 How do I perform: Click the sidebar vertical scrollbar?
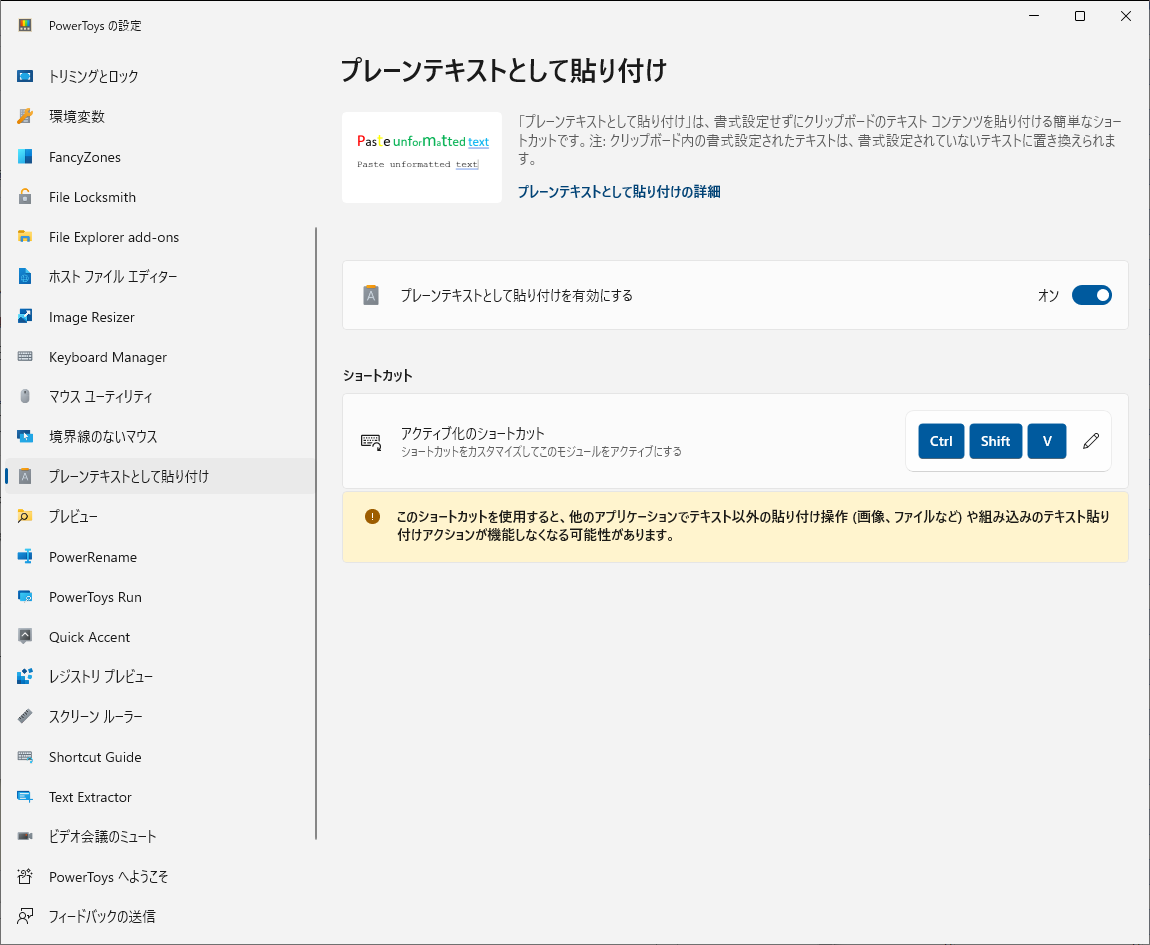point(316,533)
